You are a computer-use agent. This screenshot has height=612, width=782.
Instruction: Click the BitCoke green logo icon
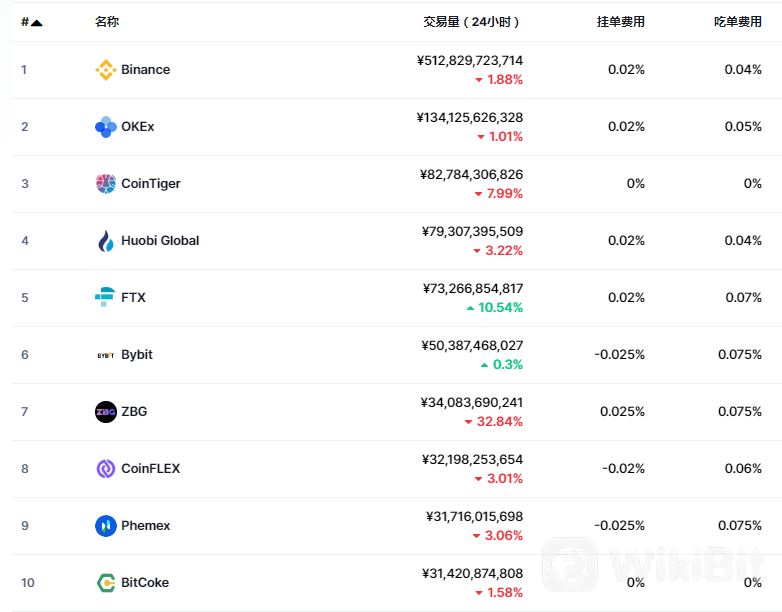pos(106,583)
